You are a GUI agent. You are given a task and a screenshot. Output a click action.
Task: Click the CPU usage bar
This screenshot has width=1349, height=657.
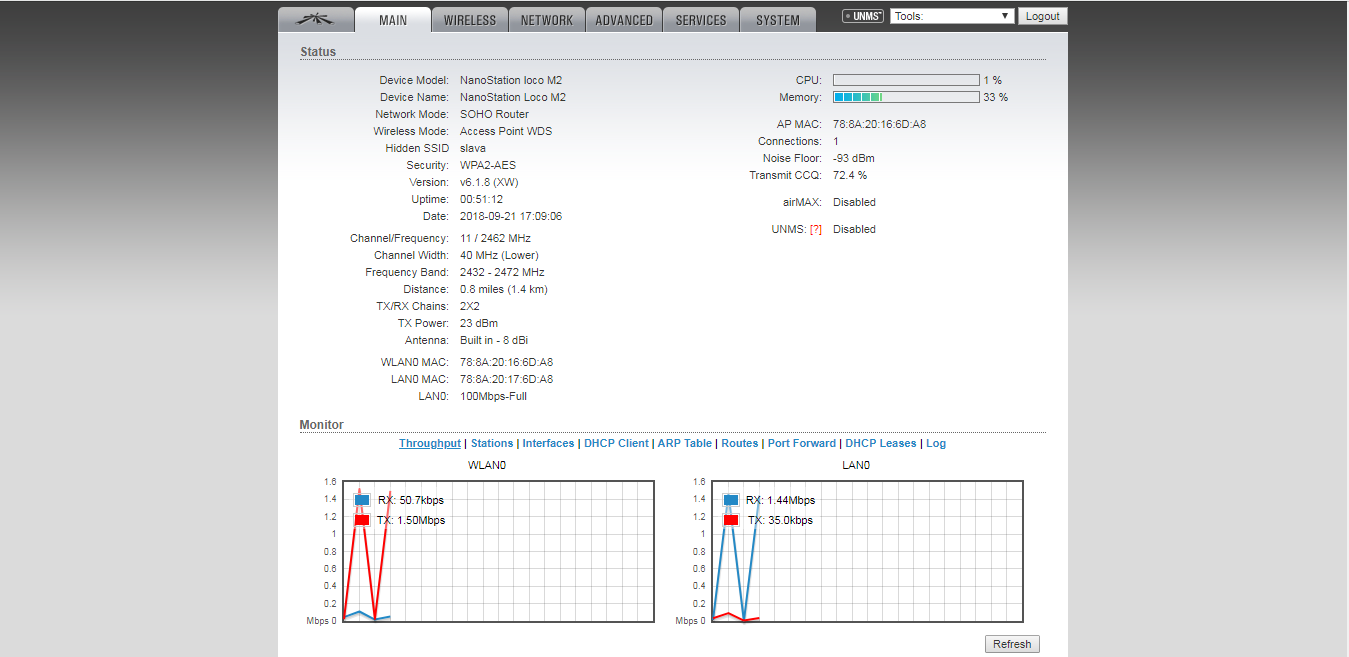tap(906, 80)
